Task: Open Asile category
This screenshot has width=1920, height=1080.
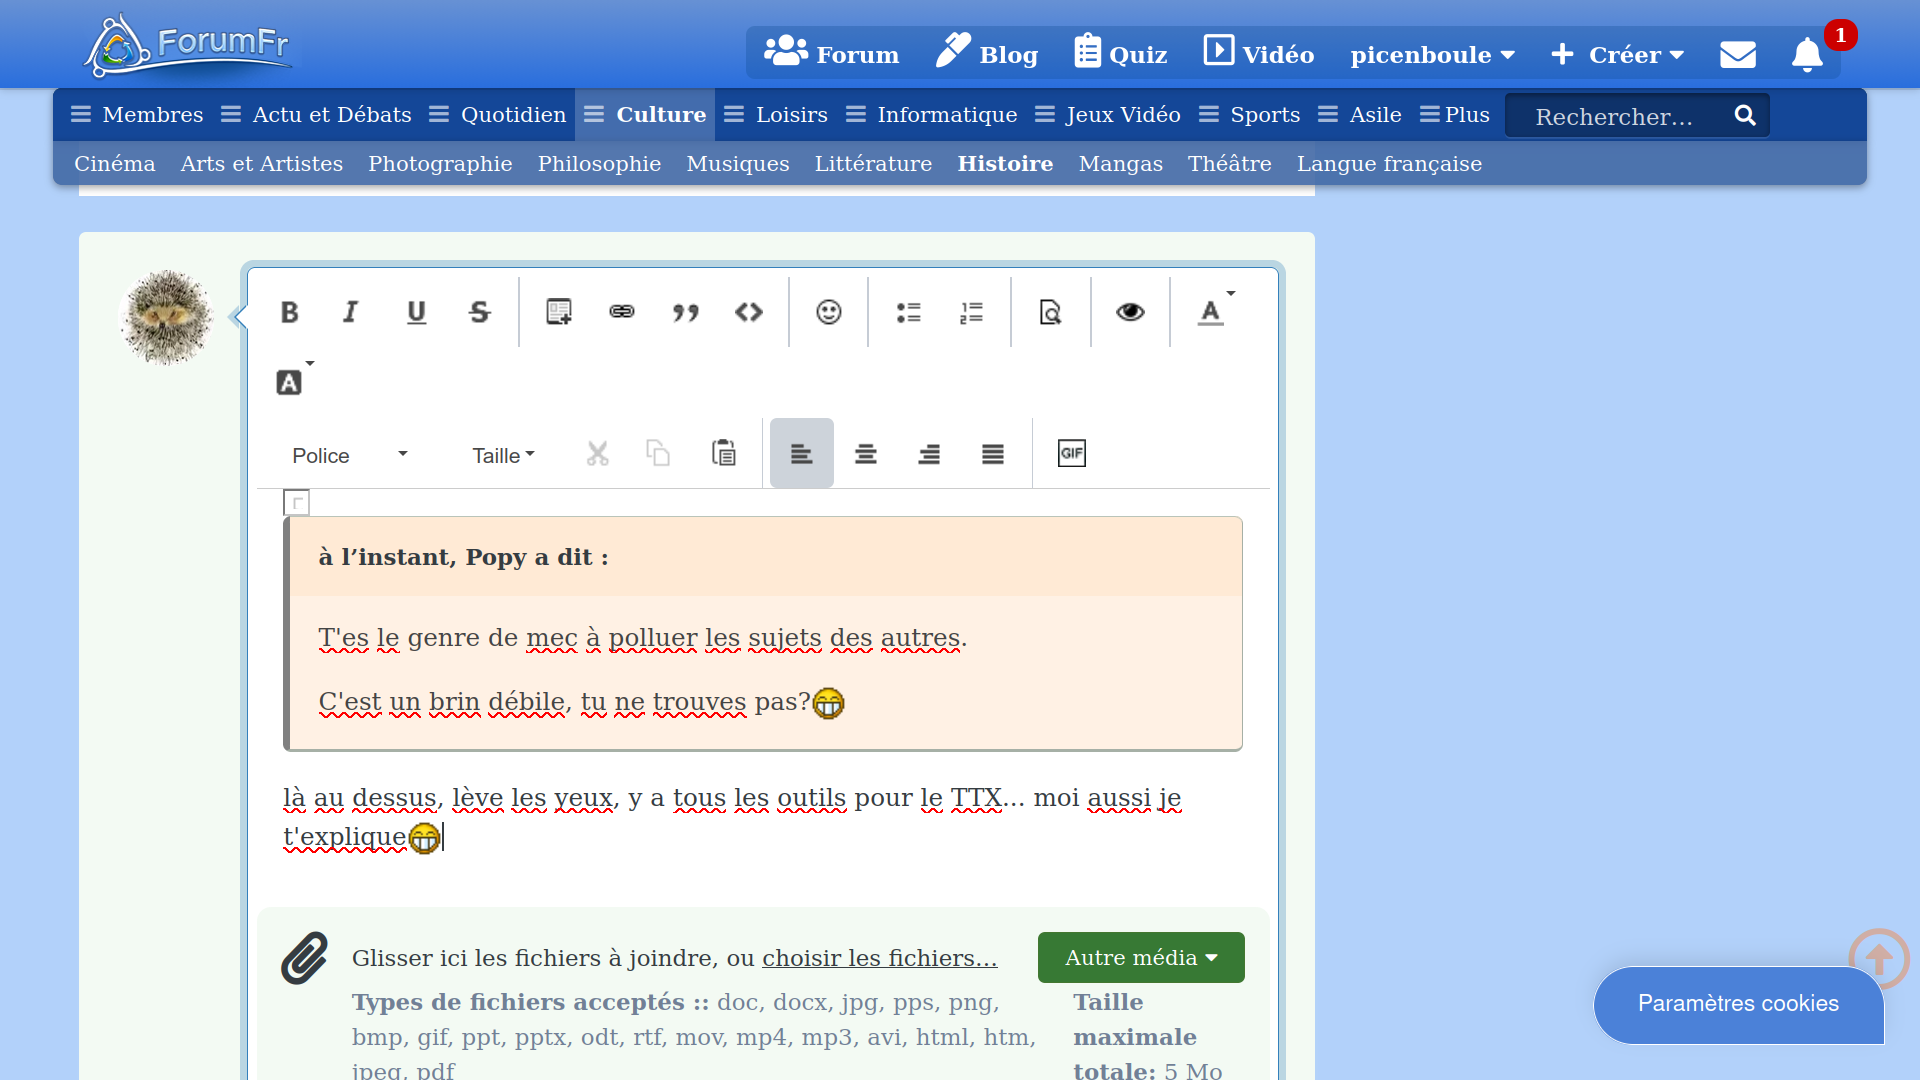Action: [x=1360, y=115]
